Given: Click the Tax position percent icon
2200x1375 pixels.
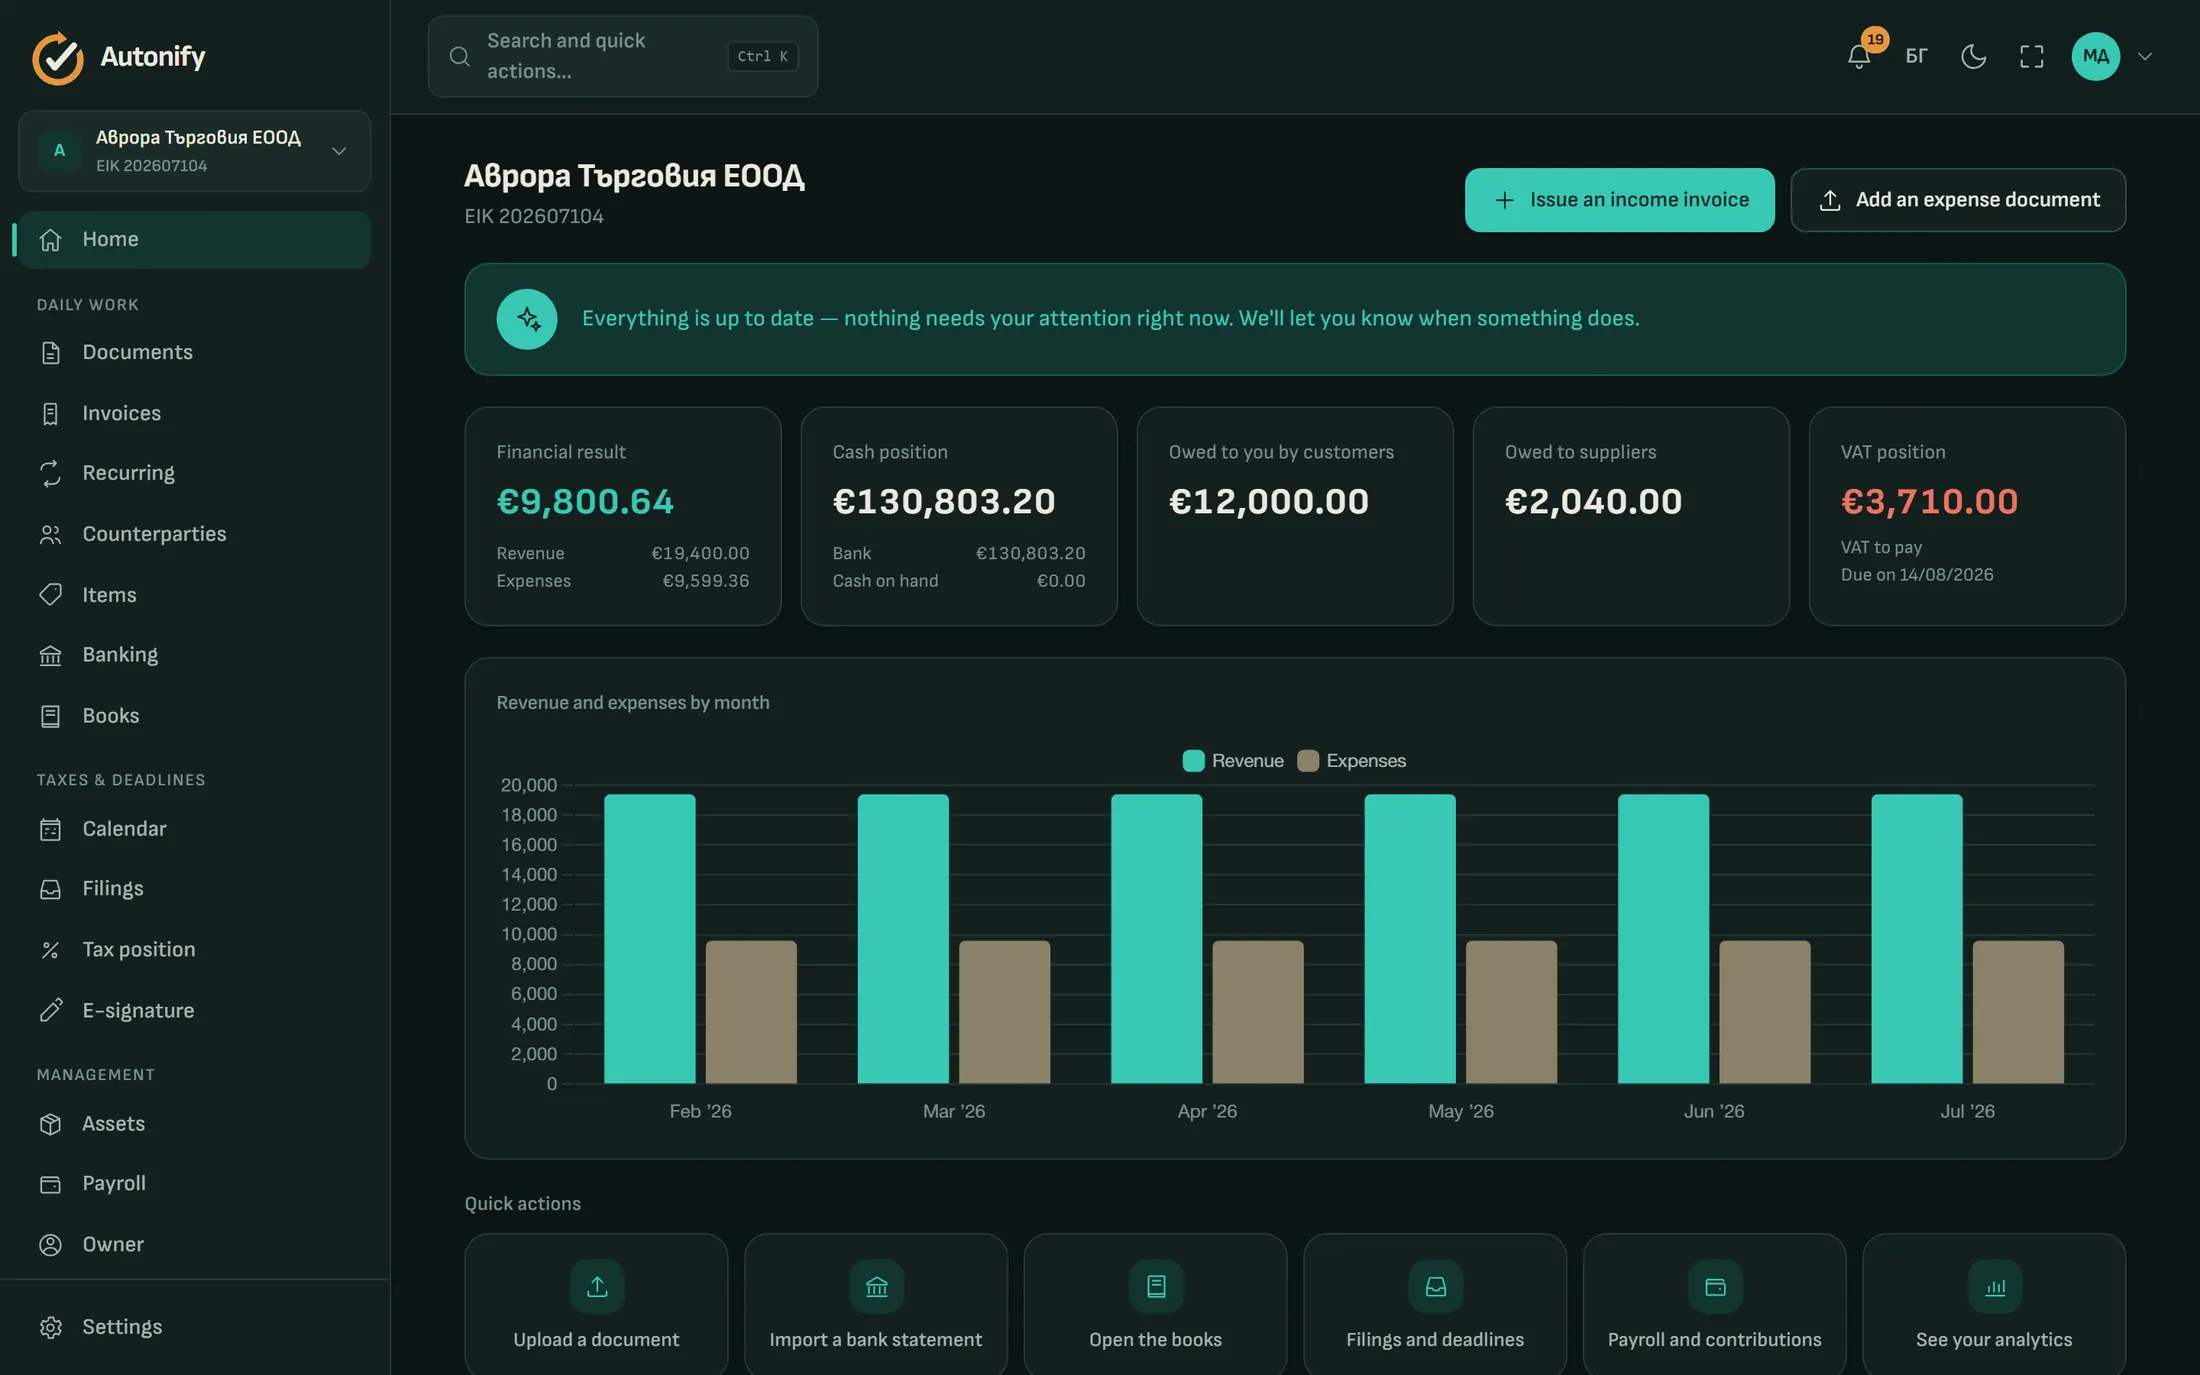Looking at the screenshot, I should (50, 950).
